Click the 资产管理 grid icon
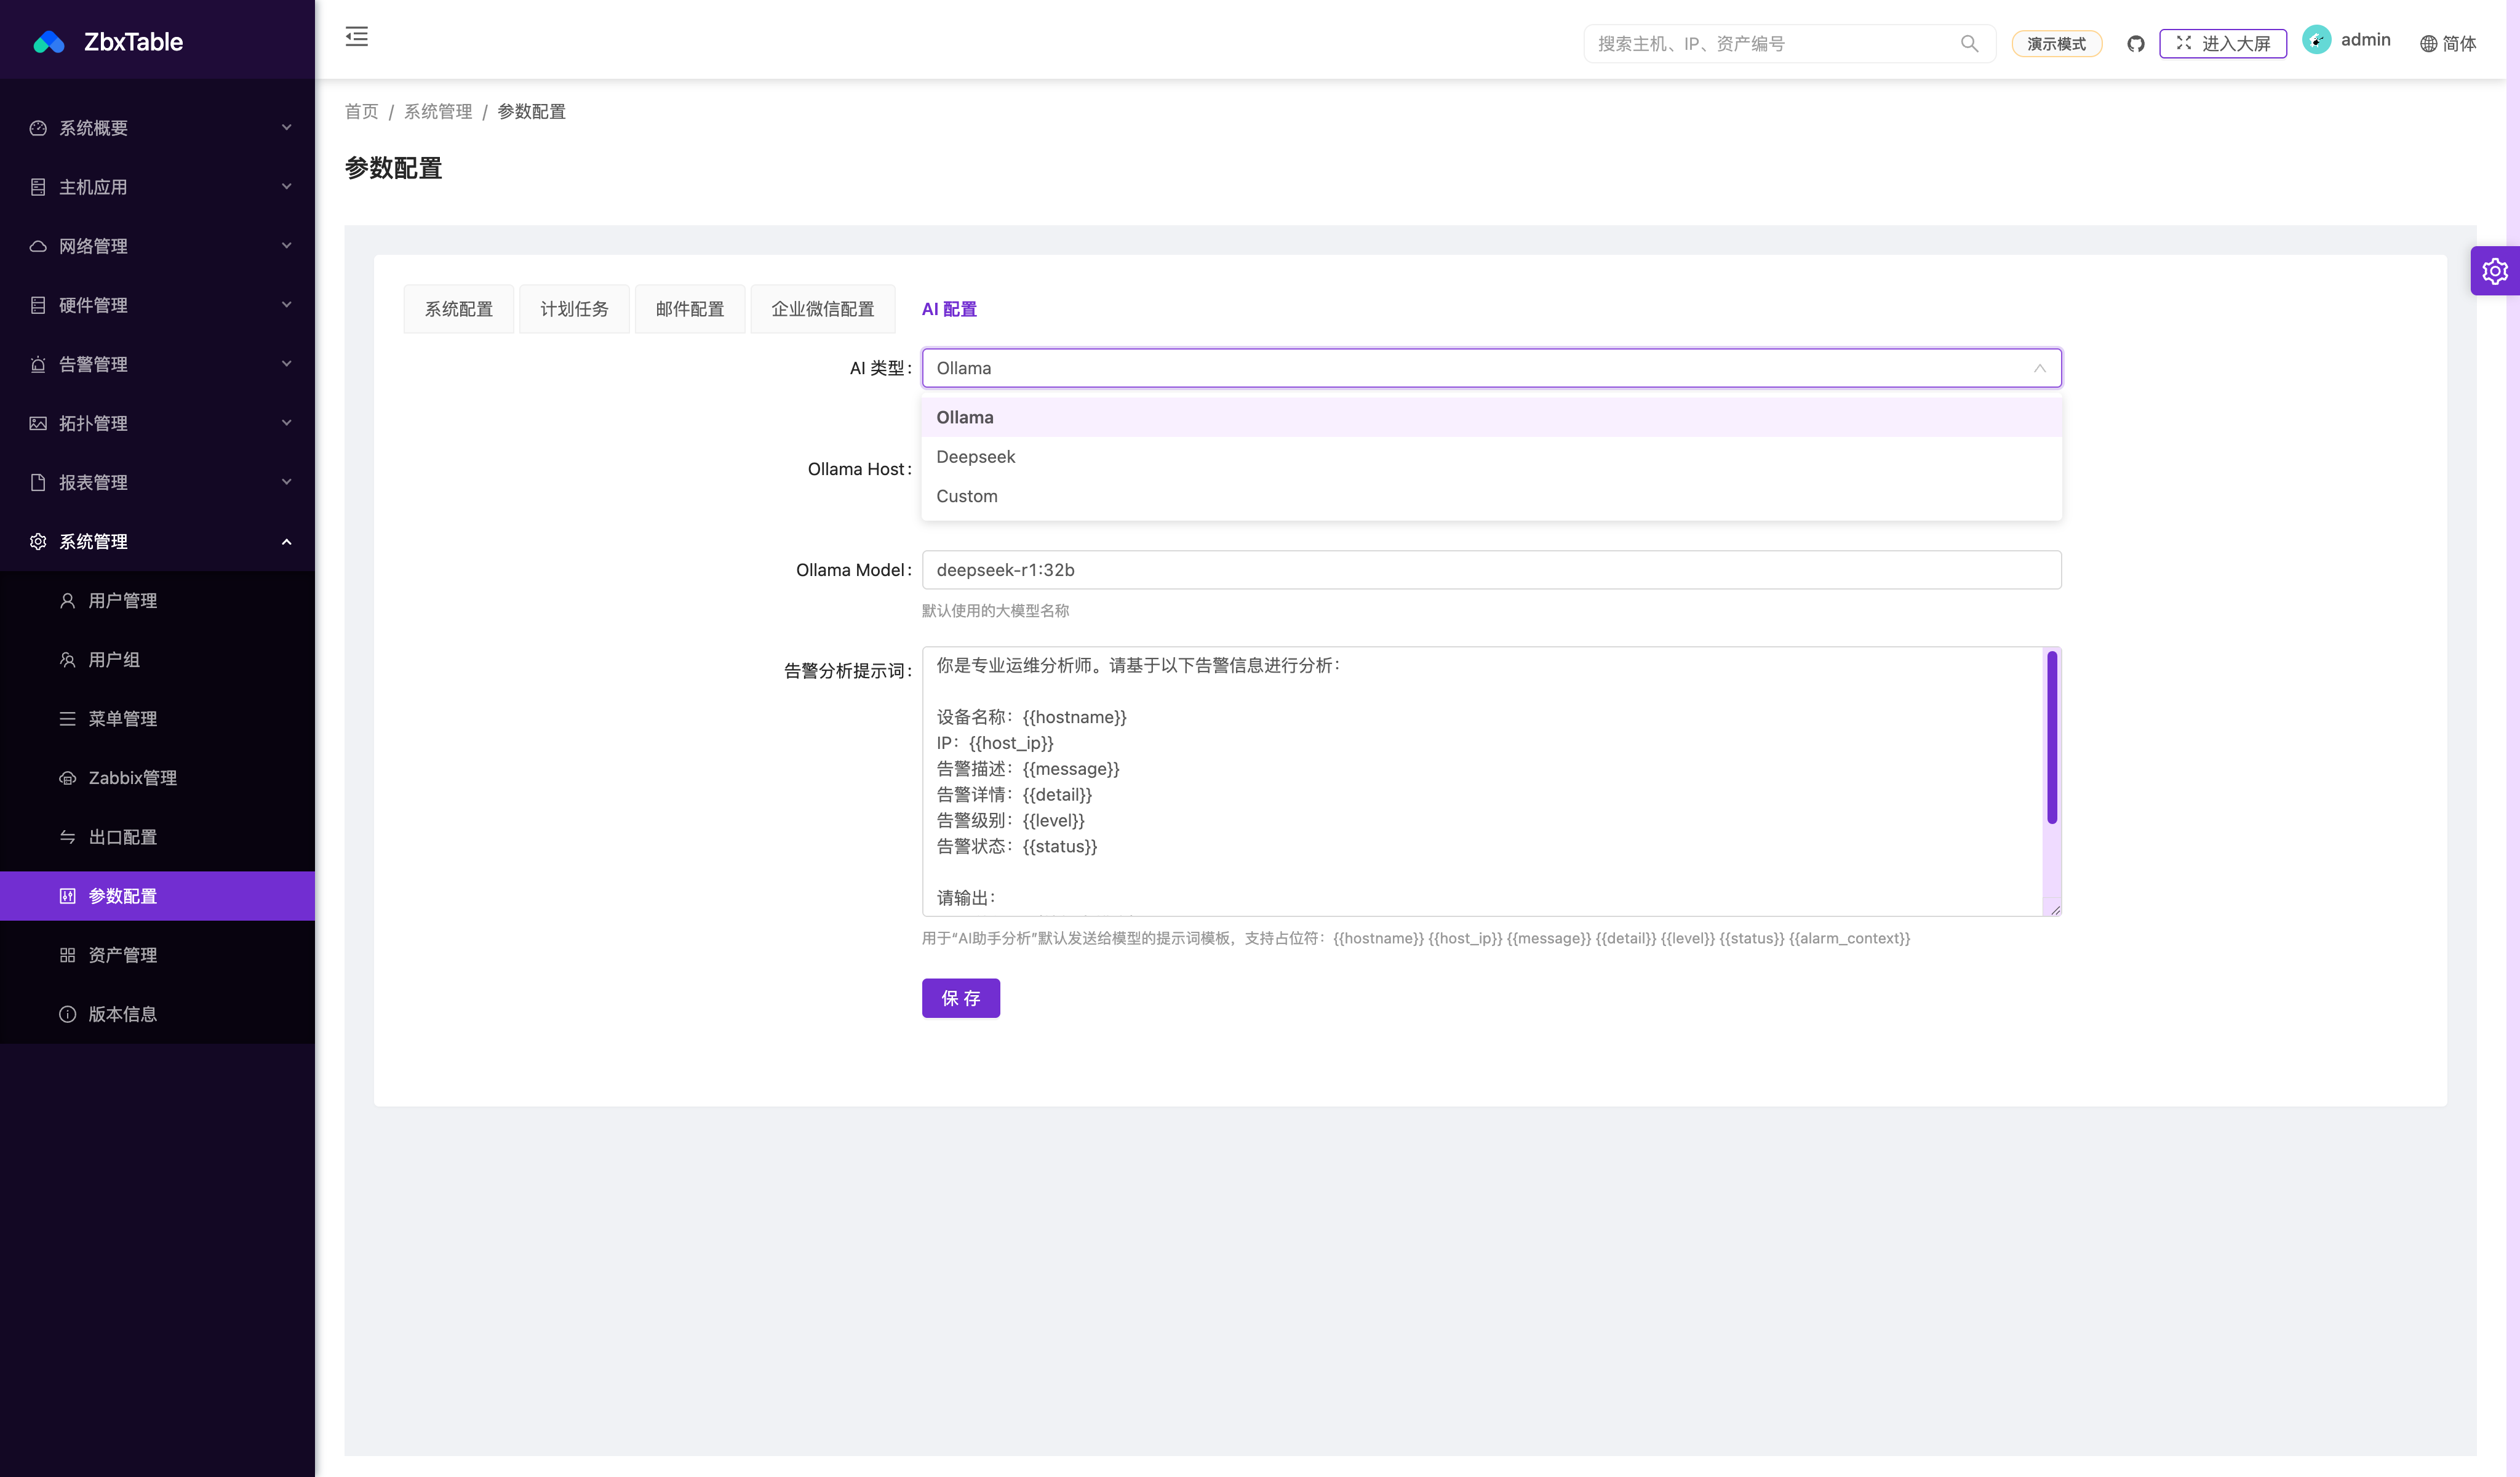This screenshot has width=2520, height=1477. coord(67,954)
